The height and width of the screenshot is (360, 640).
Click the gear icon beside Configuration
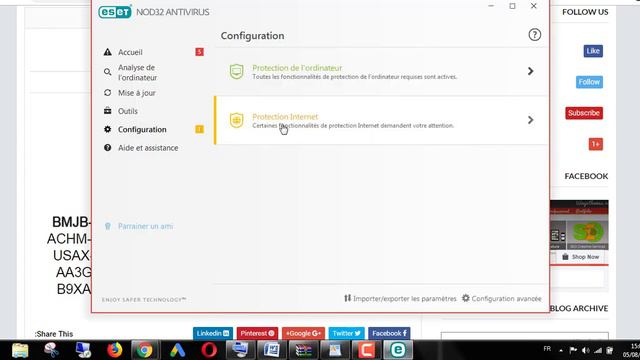pos(107,129)
